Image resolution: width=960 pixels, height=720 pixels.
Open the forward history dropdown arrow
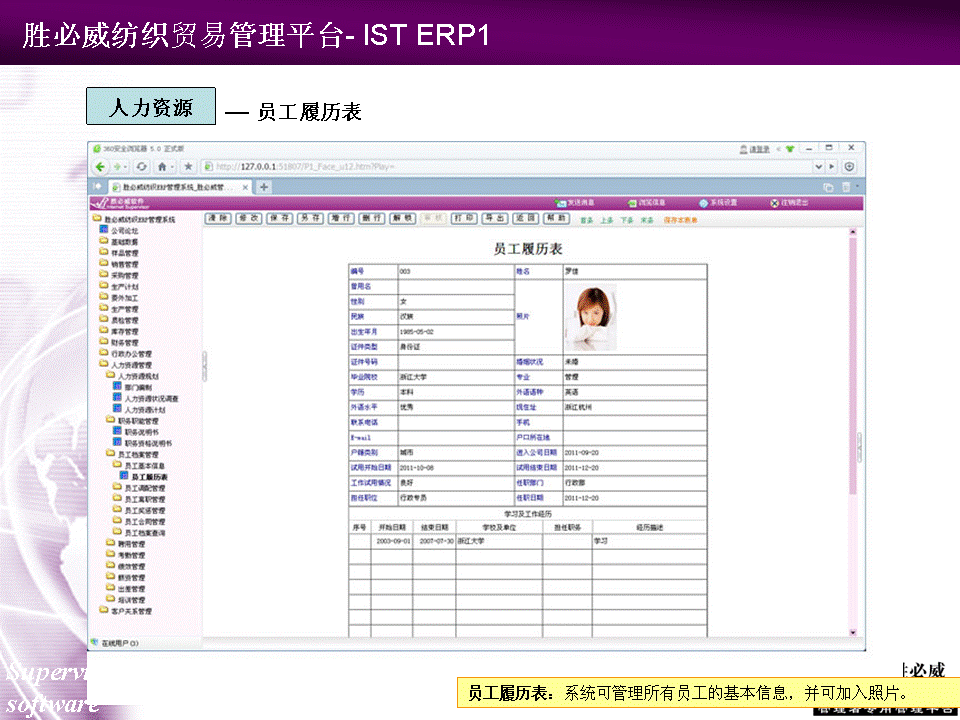click(126, 167)
